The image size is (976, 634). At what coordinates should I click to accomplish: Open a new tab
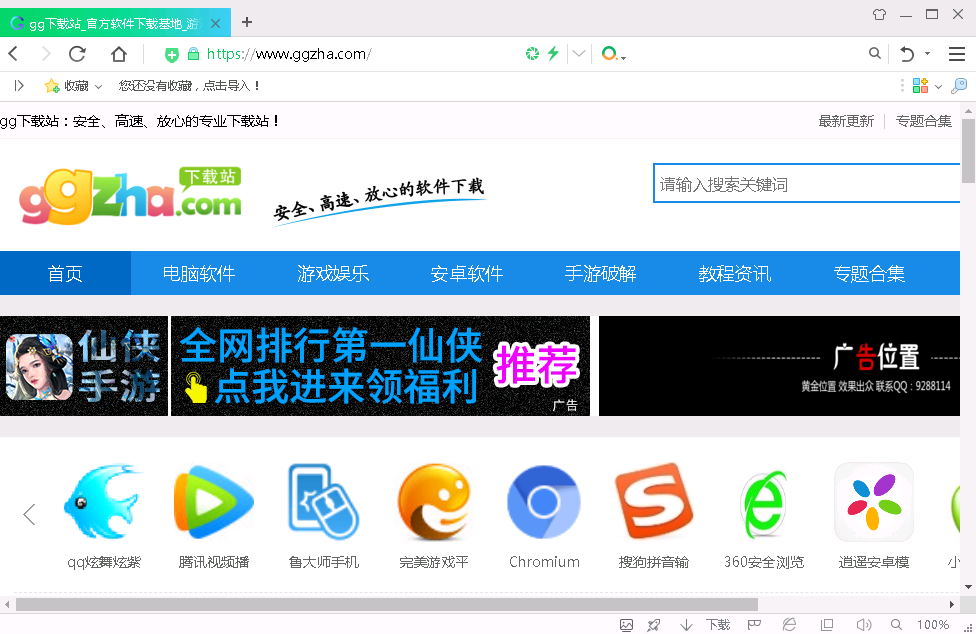[x=247, y=22]
